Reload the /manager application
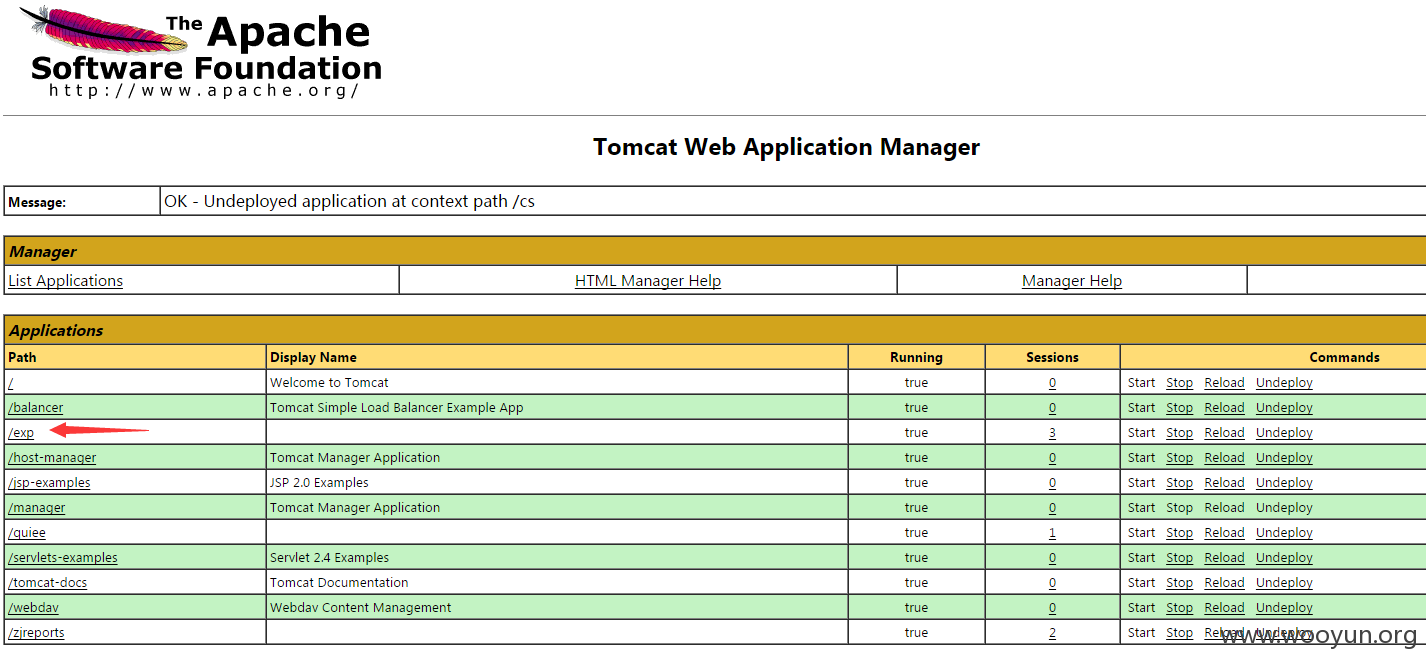Image resolution: width=1426 pixels, height=664 pixels. pos(1224,508)
